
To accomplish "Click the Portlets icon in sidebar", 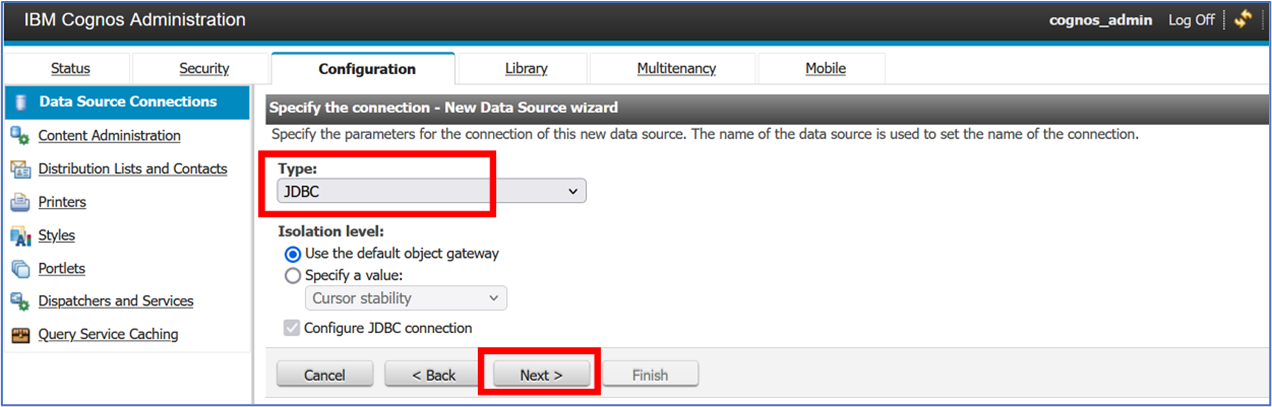I will coord(20,269).
